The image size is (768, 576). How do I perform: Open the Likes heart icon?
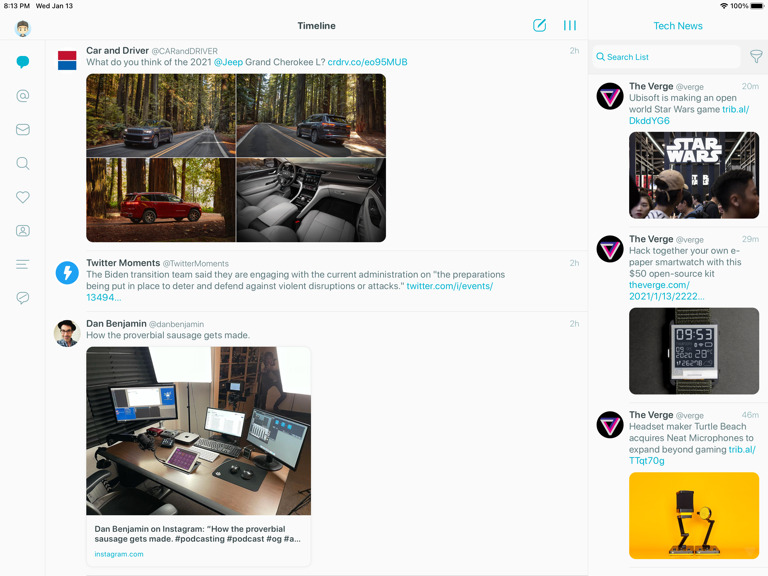(23, 197)
